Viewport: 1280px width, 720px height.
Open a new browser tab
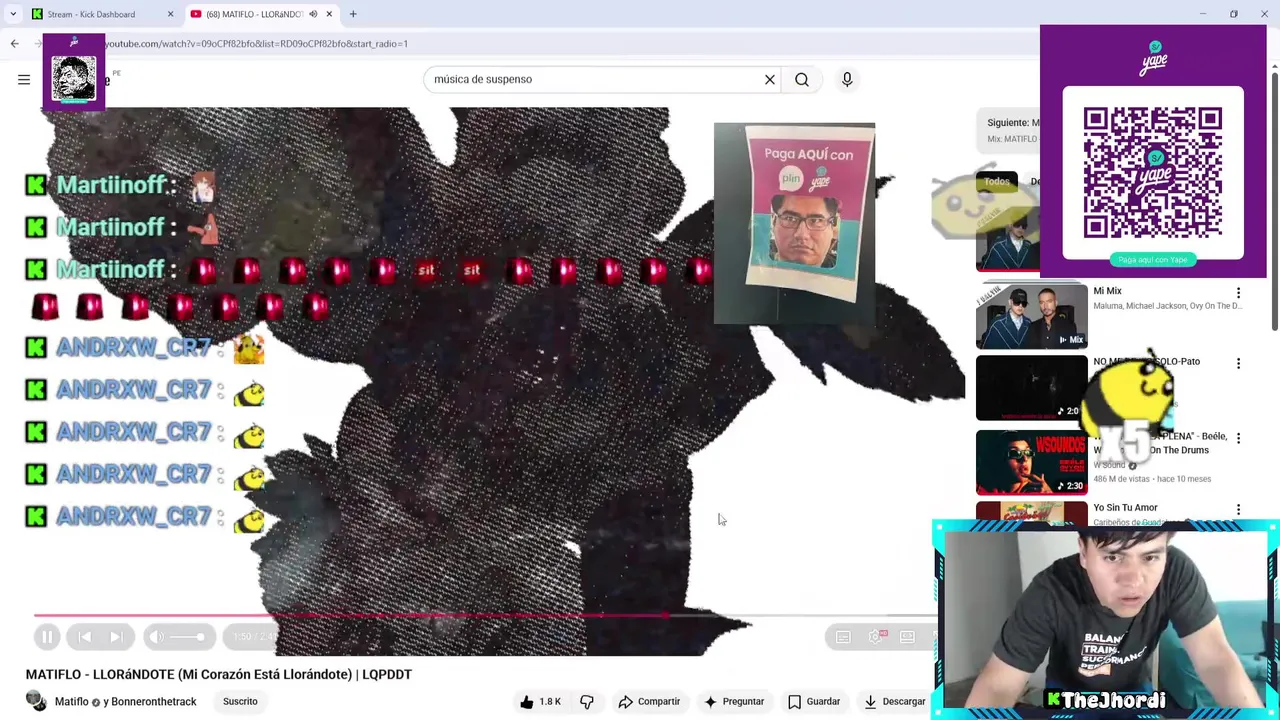[353, 14]
